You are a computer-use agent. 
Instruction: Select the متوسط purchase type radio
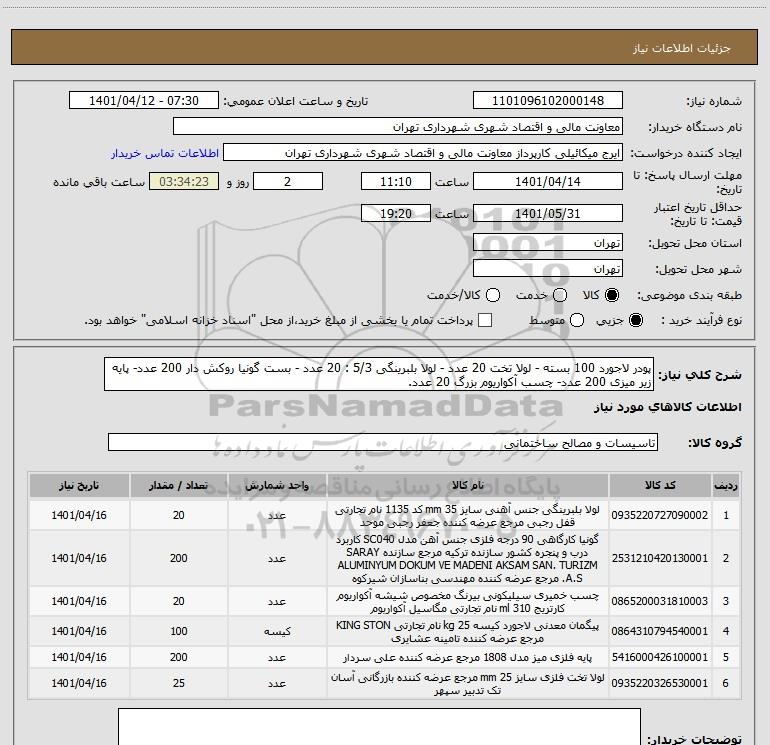click(x=577, y=320)
